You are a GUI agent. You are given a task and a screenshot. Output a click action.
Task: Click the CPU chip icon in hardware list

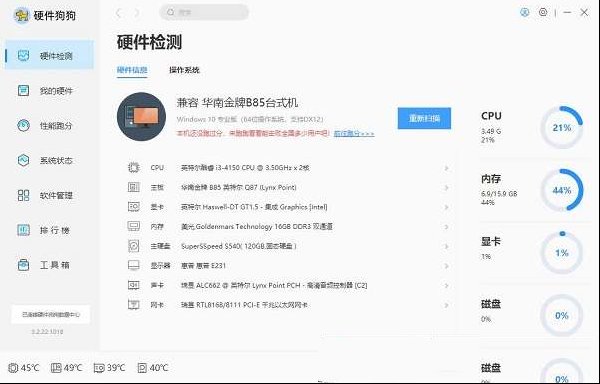click(134, 168)
